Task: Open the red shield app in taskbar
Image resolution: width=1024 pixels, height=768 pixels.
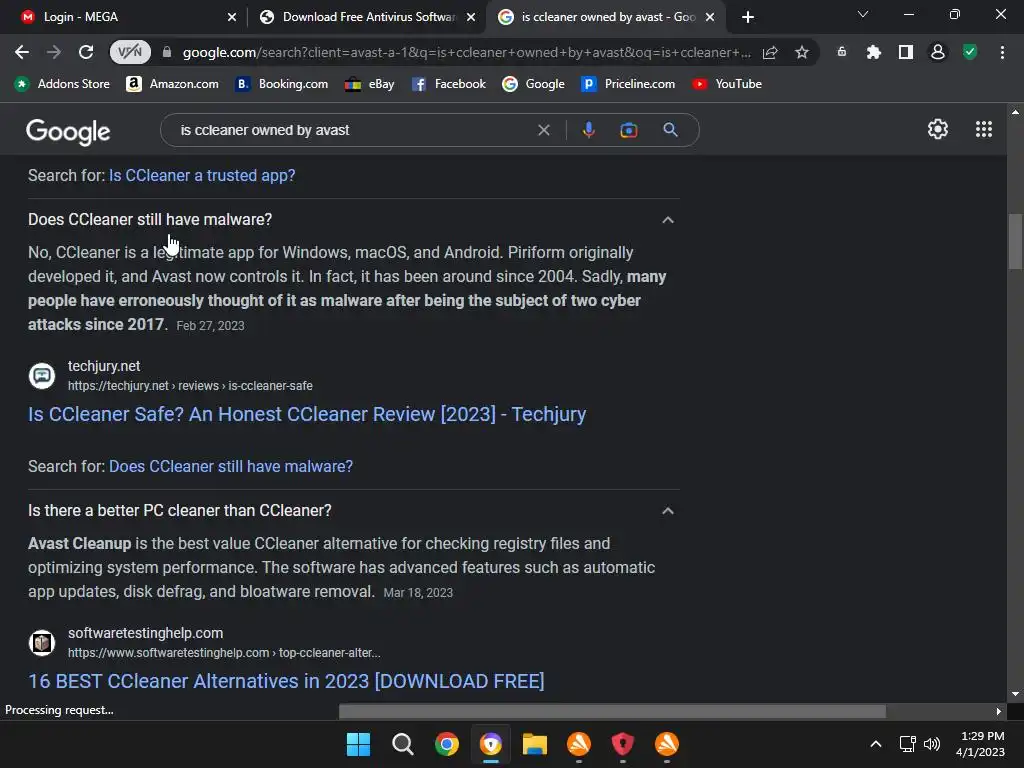Action: (622, 744)
